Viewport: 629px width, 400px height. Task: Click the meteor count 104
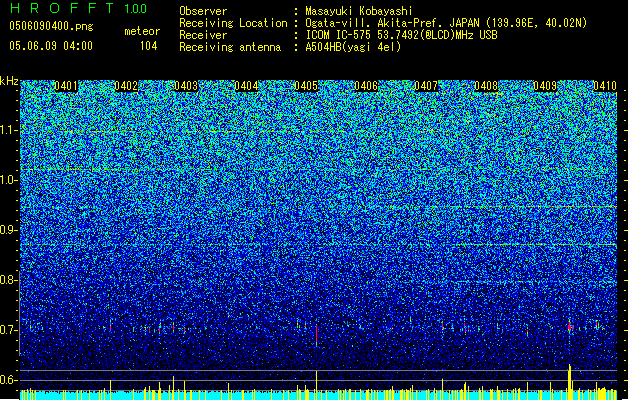pos(148,46)
